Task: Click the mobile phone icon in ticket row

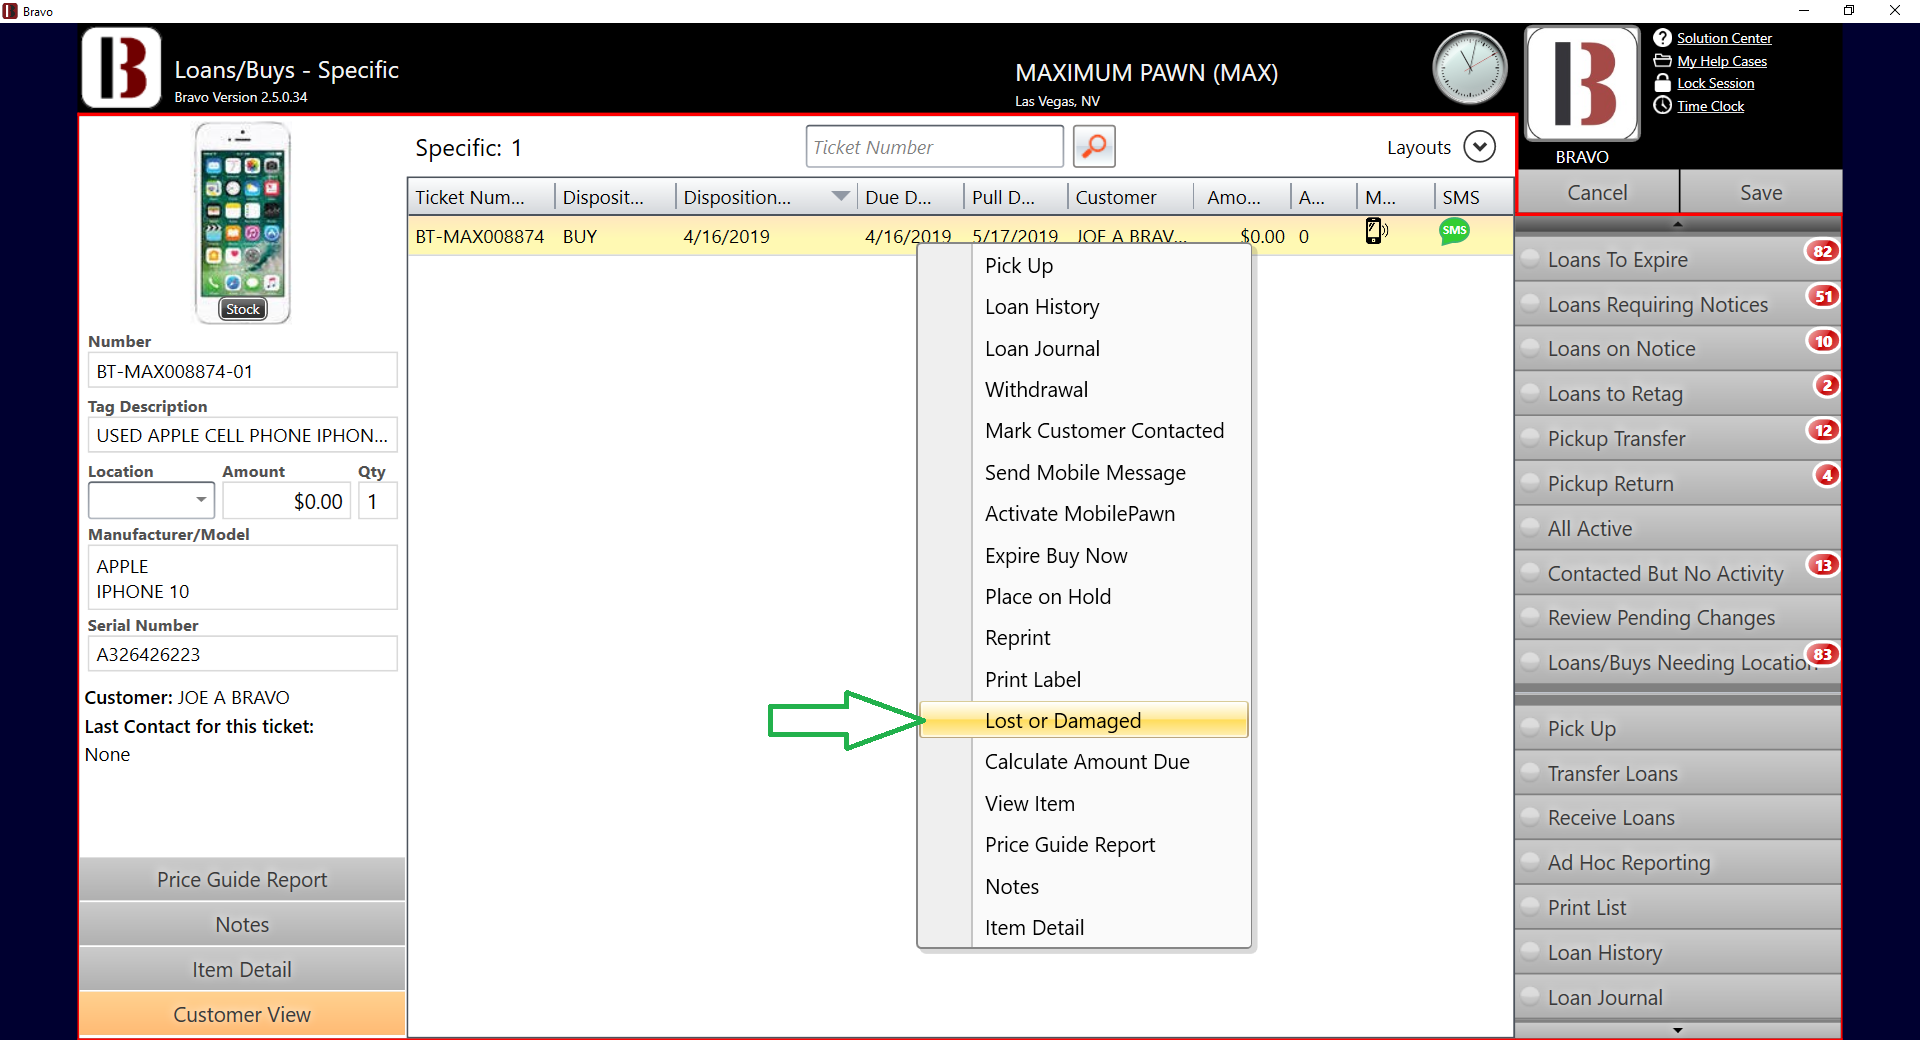Action: click(1376, 231)
